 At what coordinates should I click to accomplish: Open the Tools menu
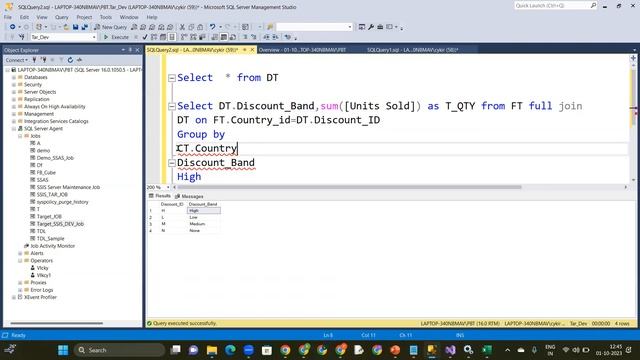pos(106,17)
